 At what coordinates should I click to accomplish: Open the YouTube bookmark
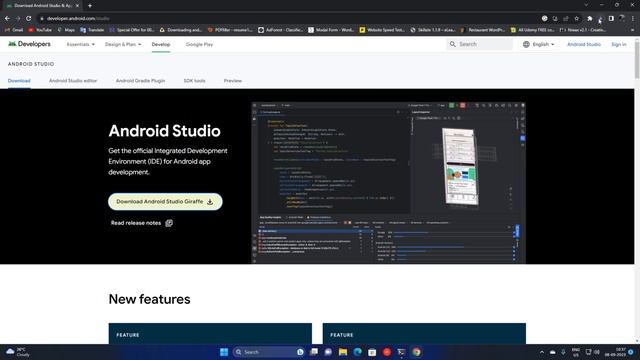point(40,30)
